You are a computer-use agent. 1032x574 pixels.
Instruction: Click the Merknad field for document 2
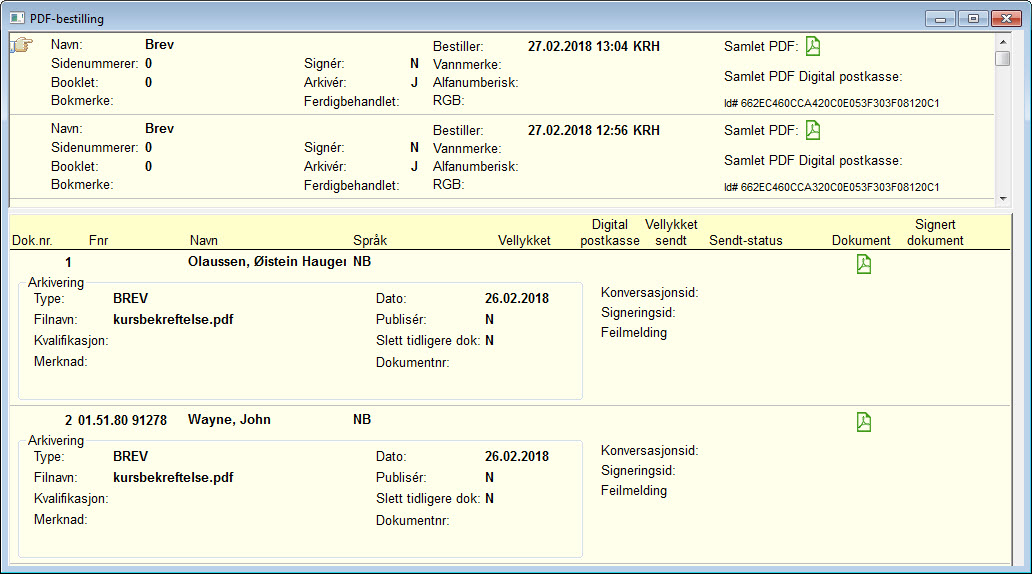(61, 519)
